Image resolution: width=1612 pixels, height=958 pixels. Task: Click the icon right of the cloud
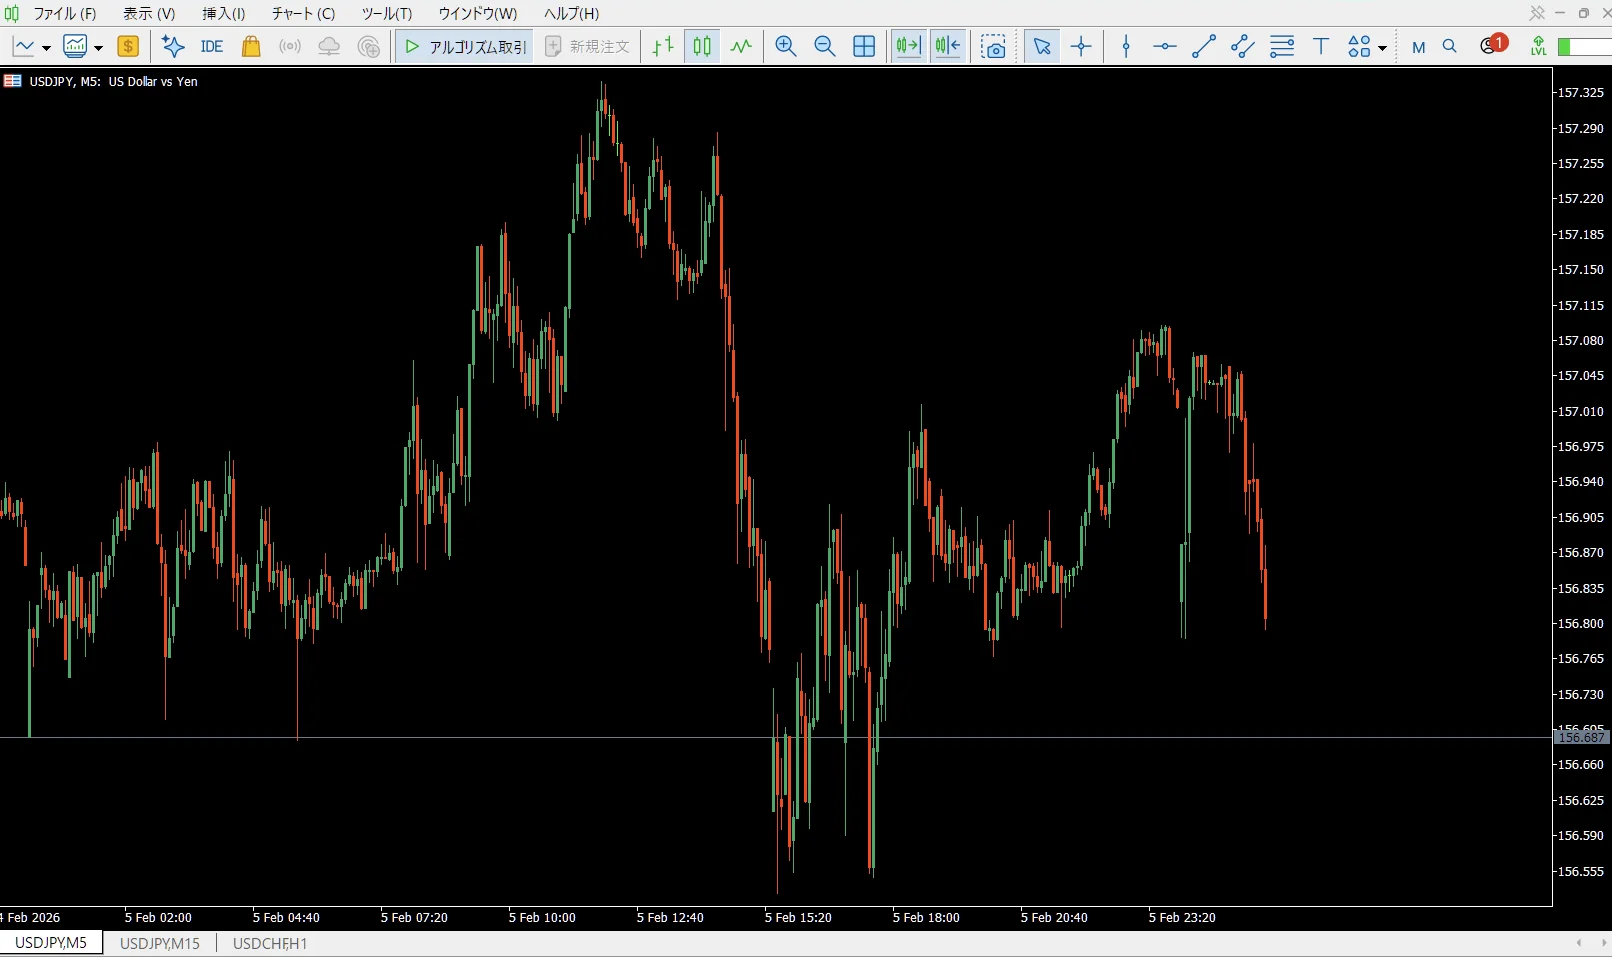point(368,46)
